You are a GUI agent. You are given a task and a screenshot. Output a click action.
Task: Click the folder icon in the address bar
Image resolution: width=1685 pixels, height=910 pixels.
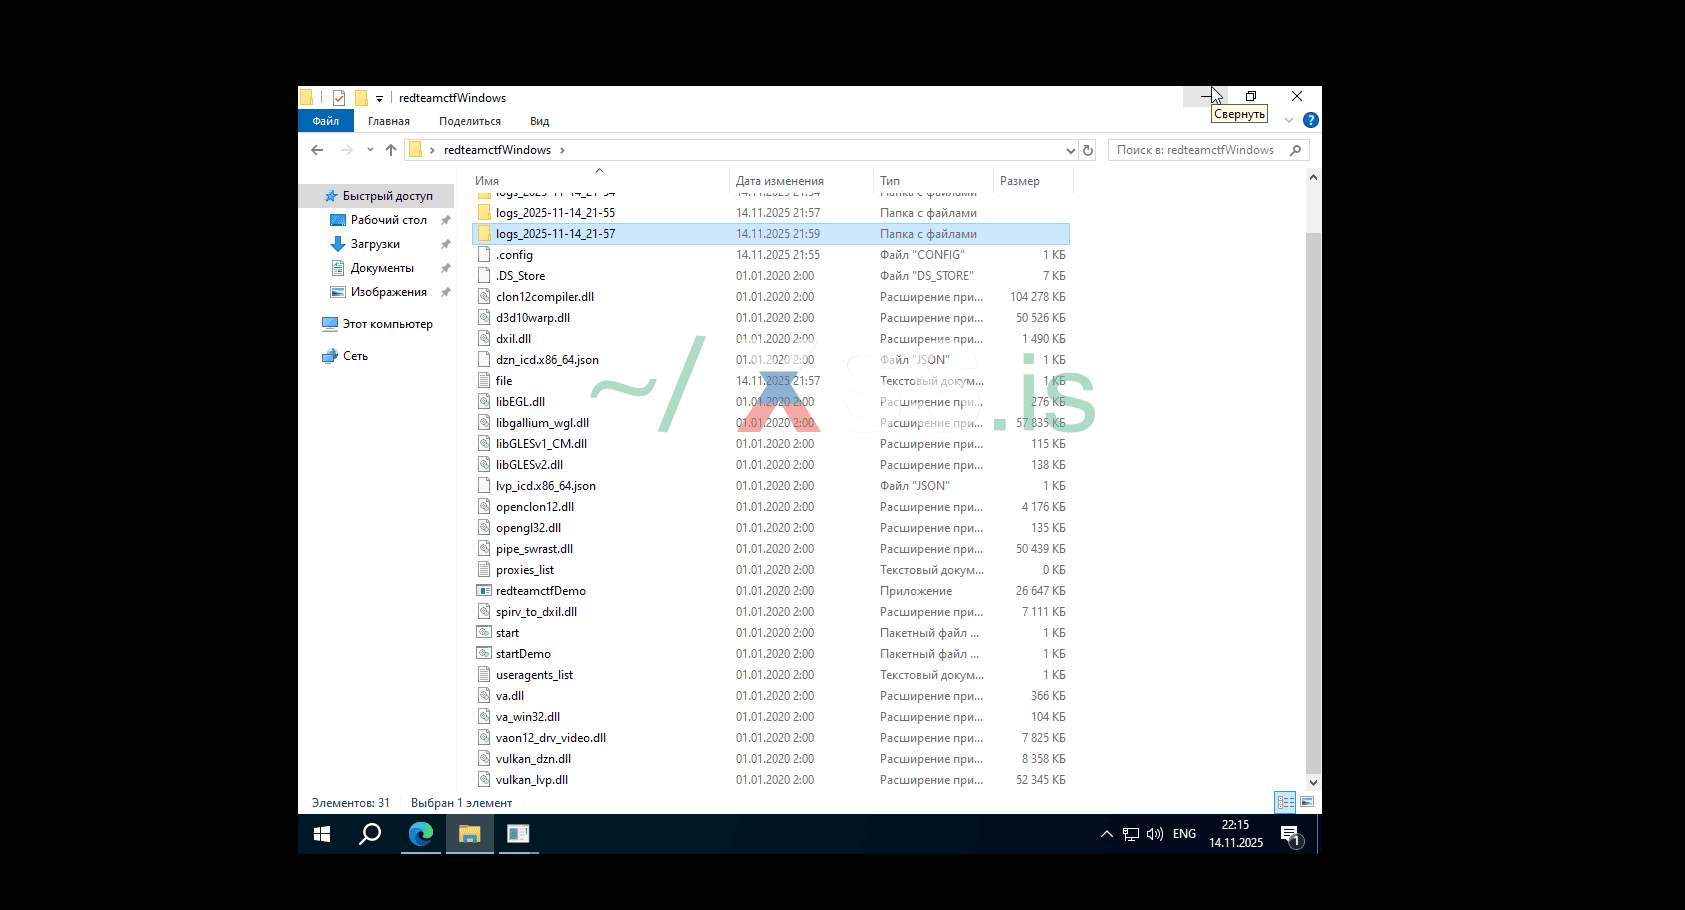pos(415,150)
